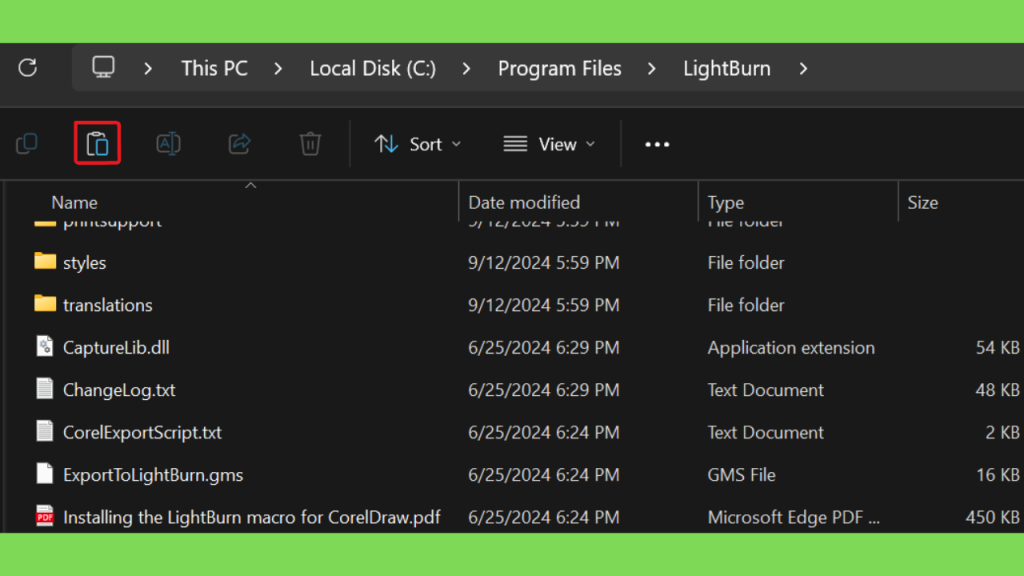Paste clipboard contents into folder

pyautogui.click(x=97, y=144)
